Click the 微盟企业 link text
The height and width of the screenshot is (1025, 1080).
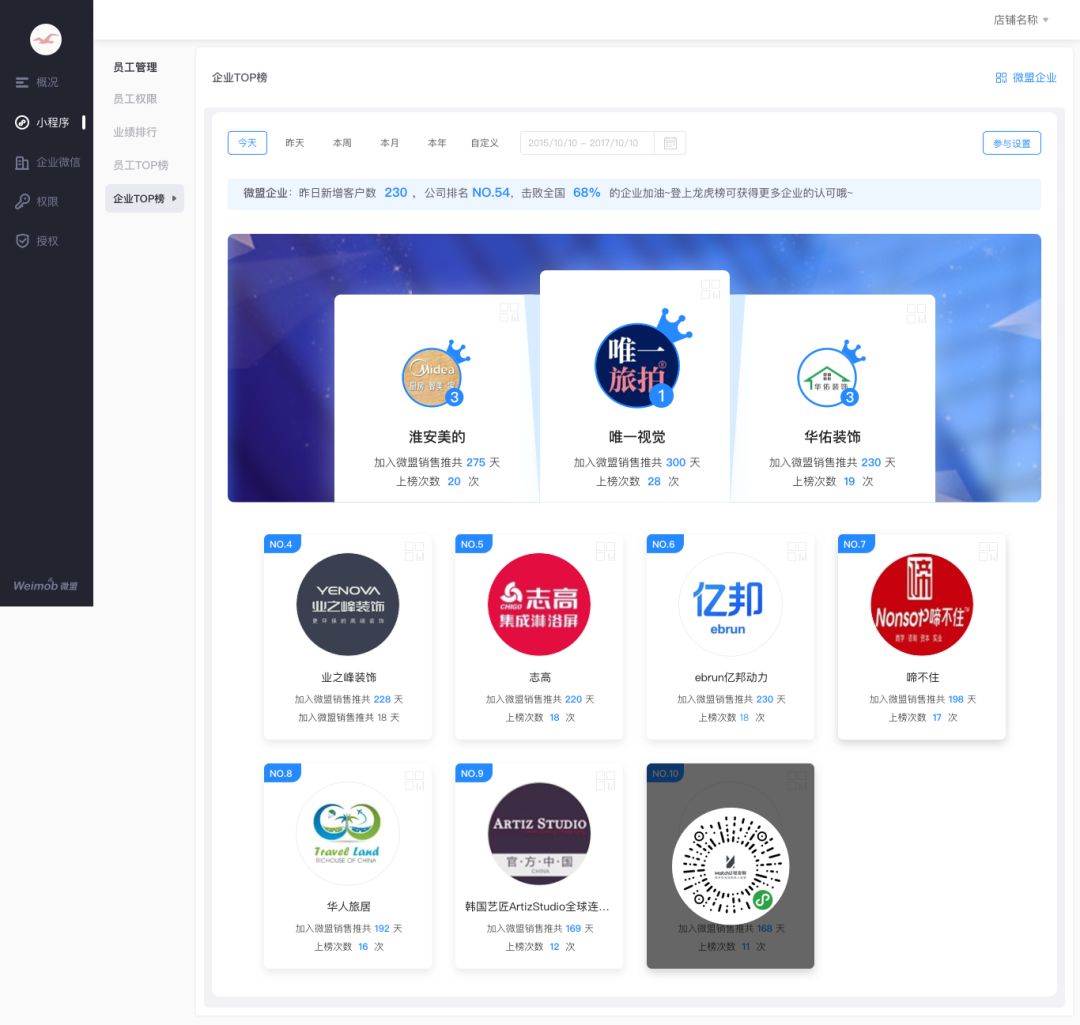tap(1034, 78)
